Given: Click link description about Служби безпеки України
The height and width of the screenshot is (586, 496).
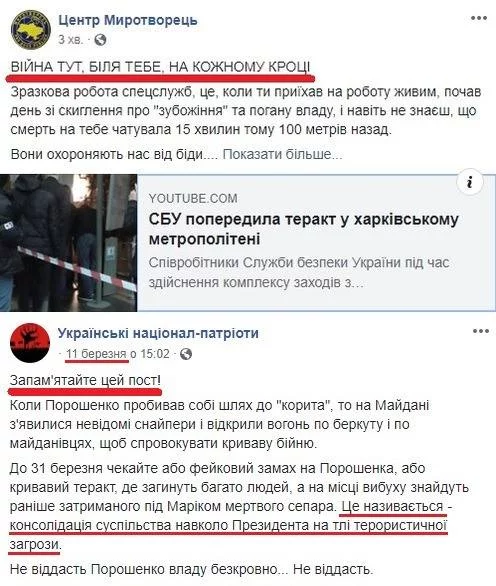Looking at the screenshot, I should [x=299, y=272].
